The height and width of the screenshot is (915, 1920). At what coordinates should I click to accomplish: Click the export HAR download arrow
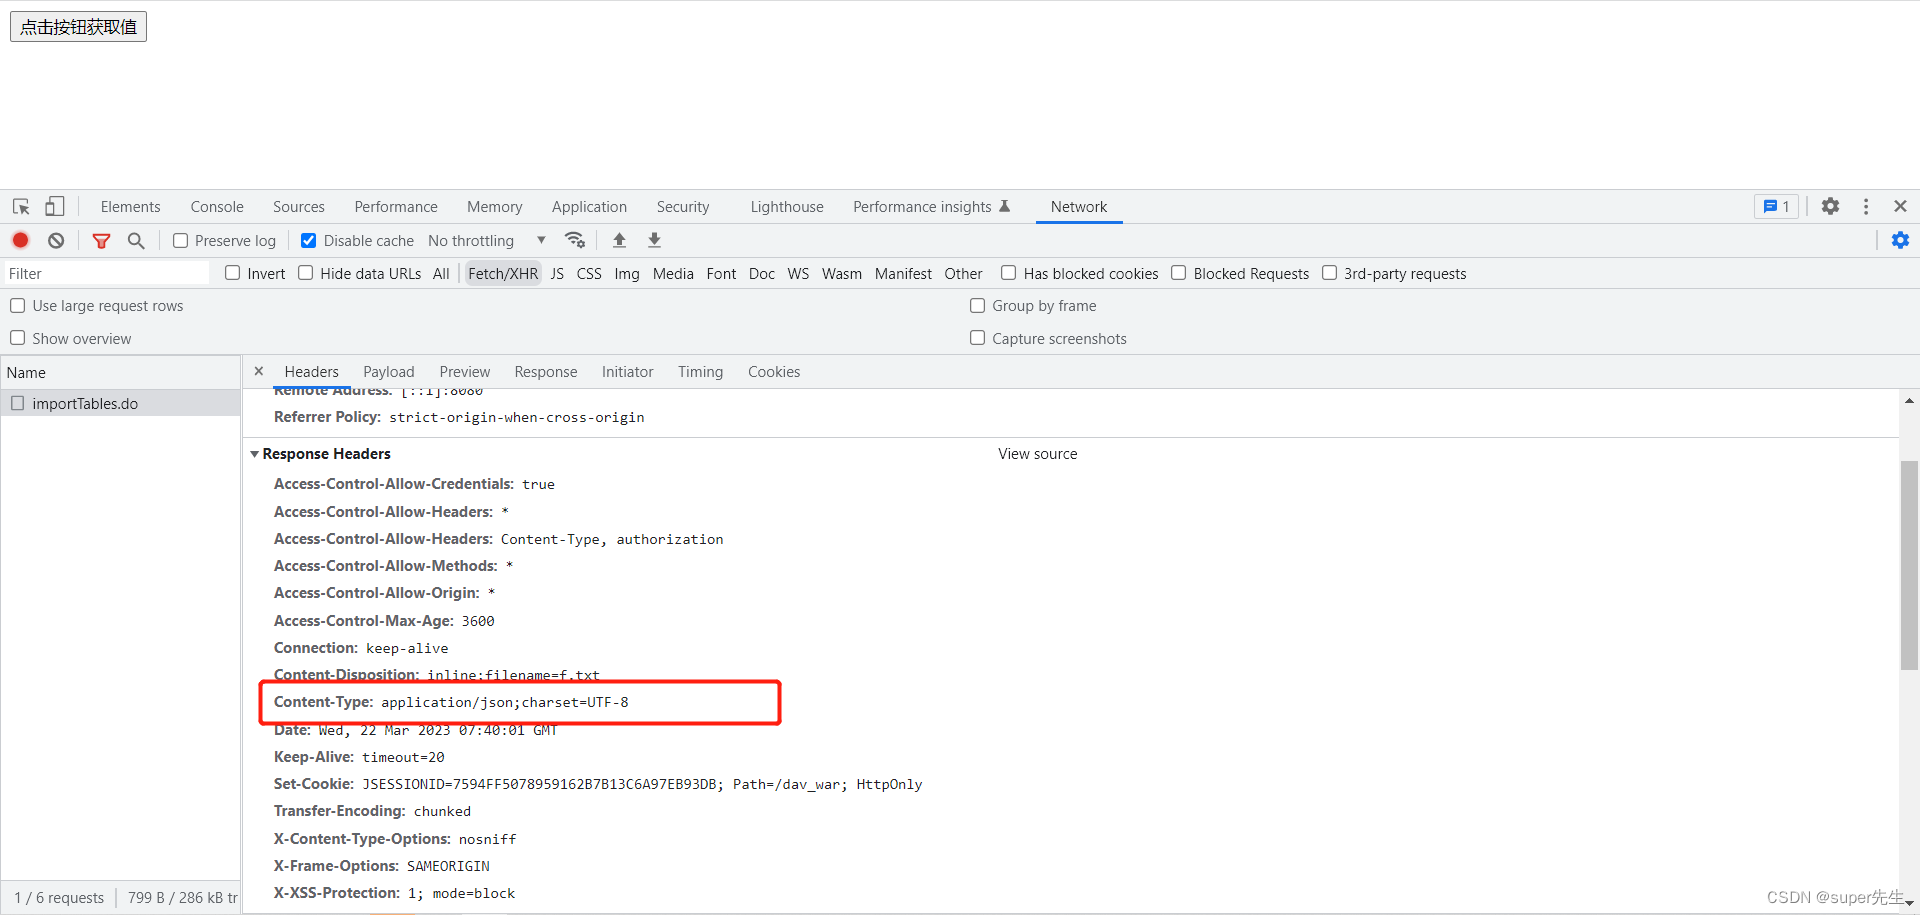coord(654,240)
